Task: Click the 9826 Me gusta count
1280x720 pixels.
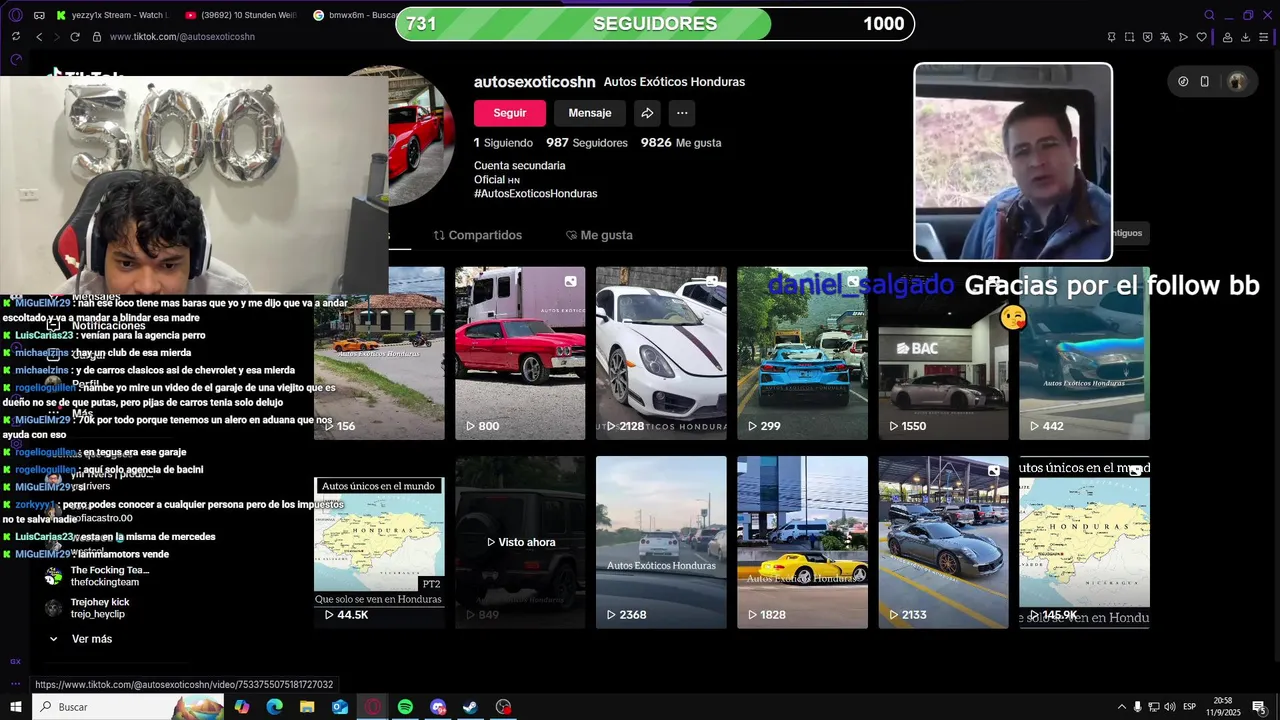Action: pyautogui.click(x=681, y=143)
